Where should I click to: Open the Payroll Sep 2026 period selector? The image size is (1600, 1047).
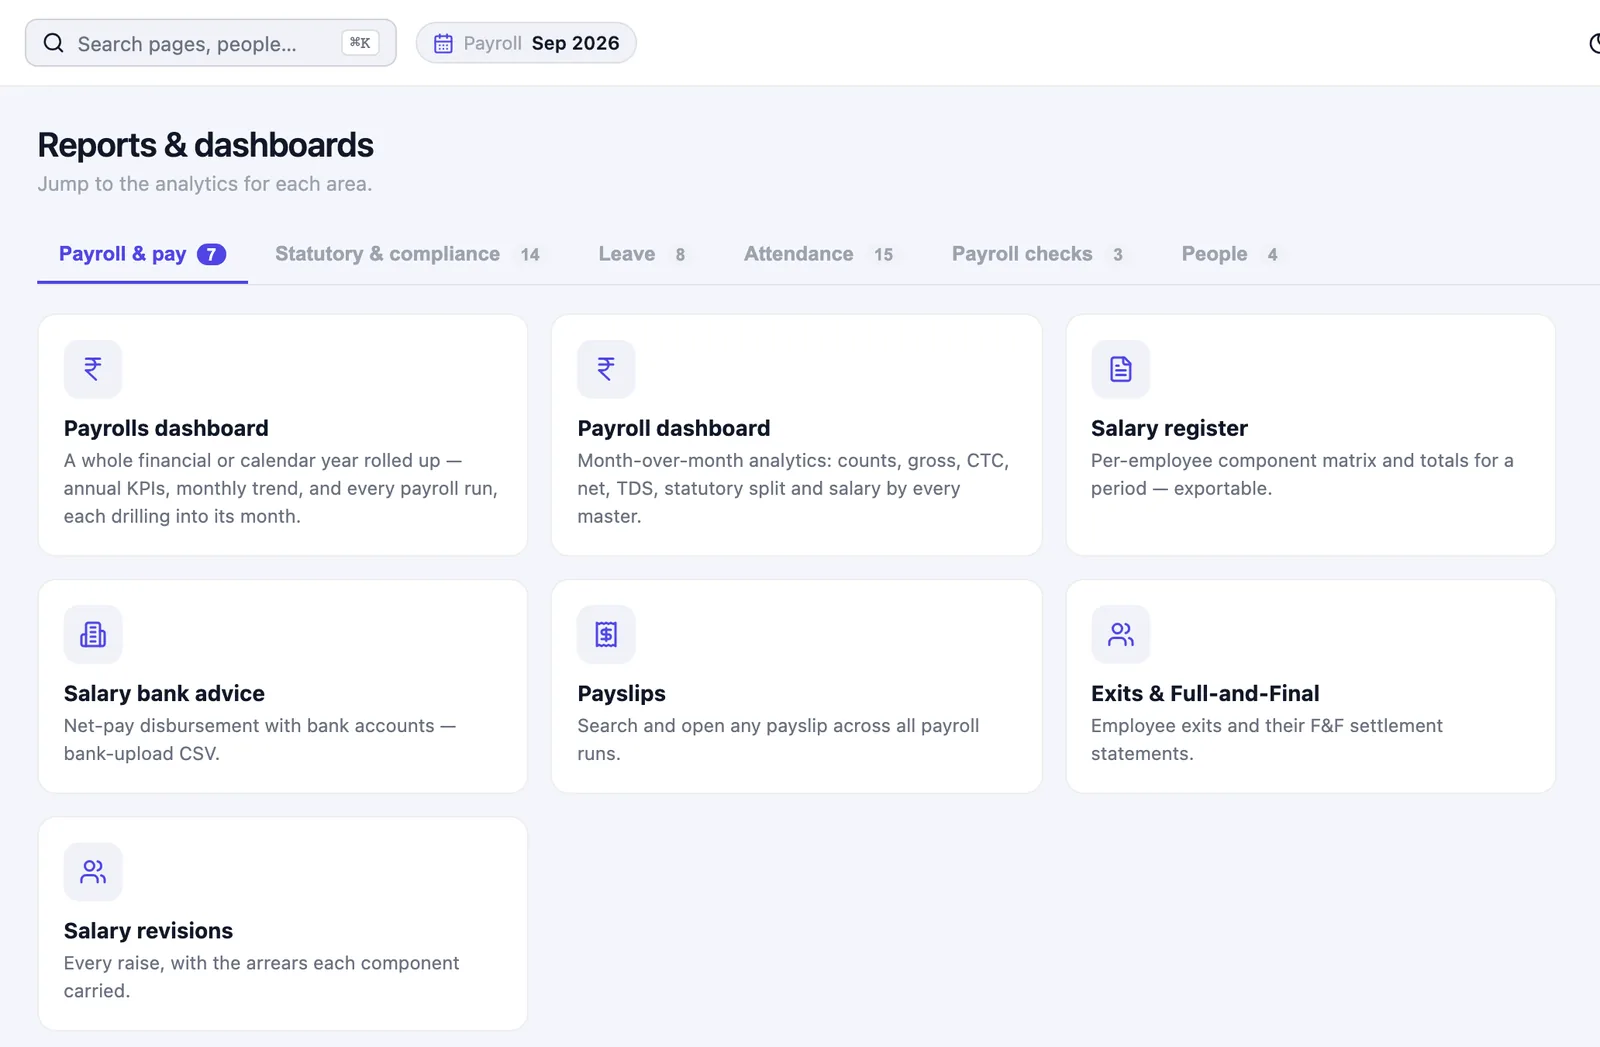pyautogui.click(x=526, y=43)
